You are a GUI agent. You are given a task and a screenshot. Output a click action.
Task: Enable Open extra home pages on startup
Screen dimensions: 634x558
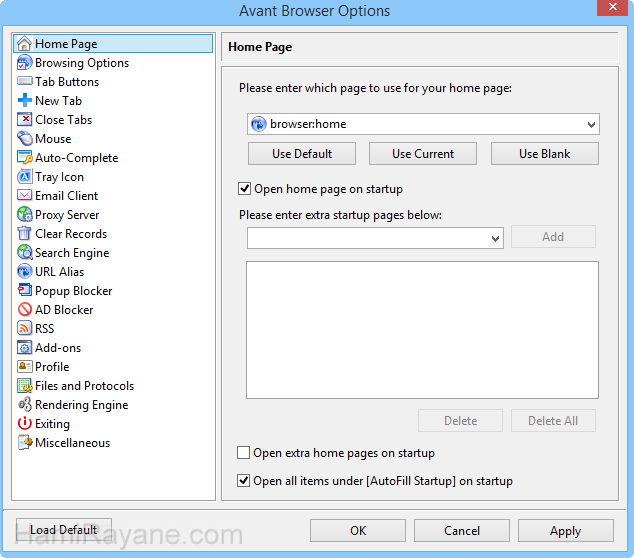coord(245,453)
